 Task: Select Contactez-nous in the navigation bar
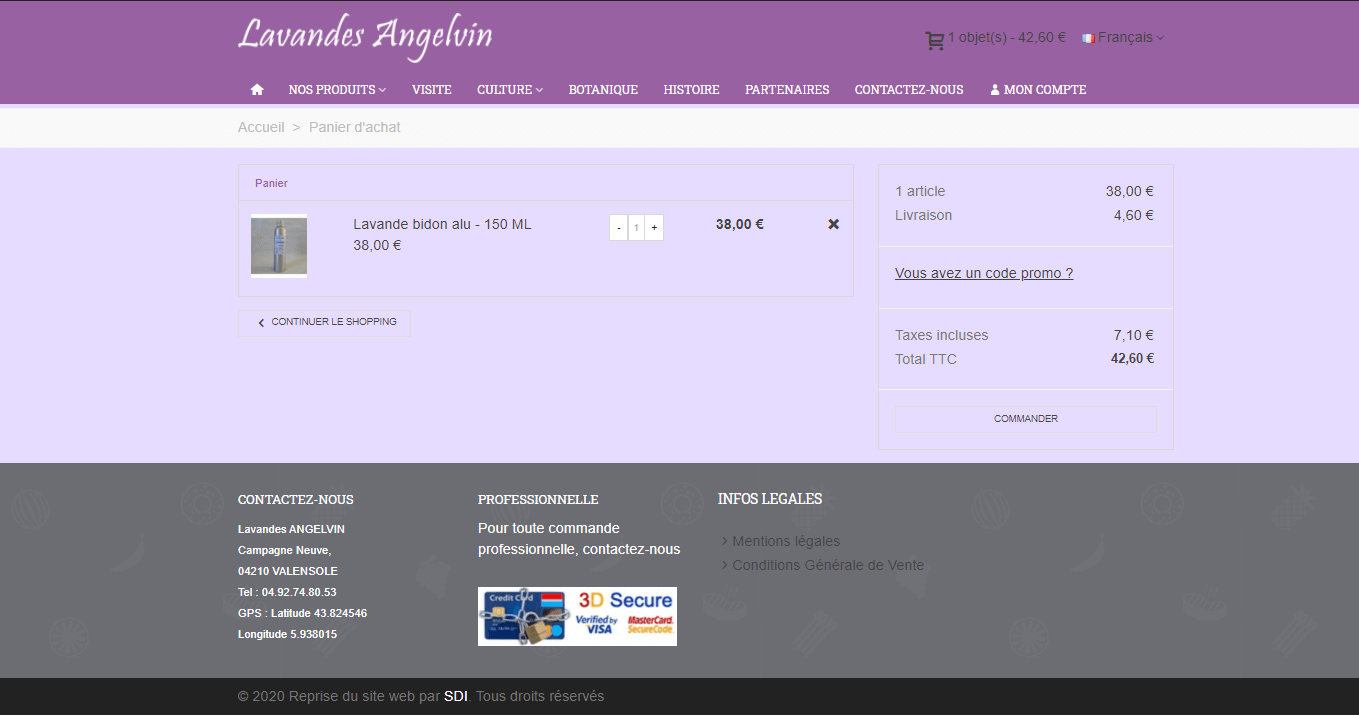pos(909,89)
